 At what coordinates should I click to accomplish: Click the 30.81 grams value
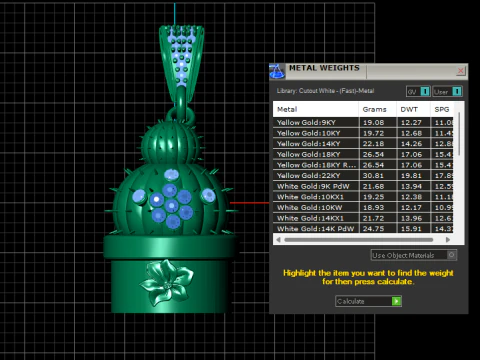(x=374, y=176)
